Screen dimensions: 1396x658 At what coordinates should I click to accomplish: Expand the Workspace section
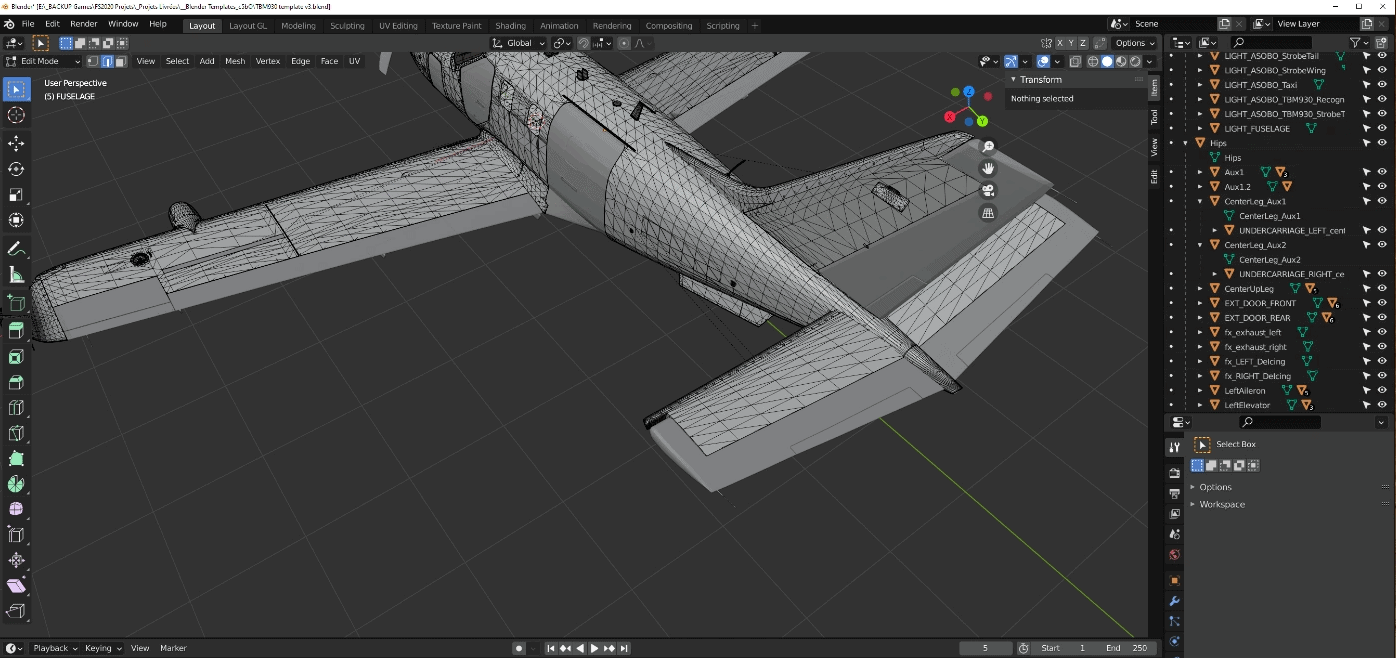pos(1222,504)
